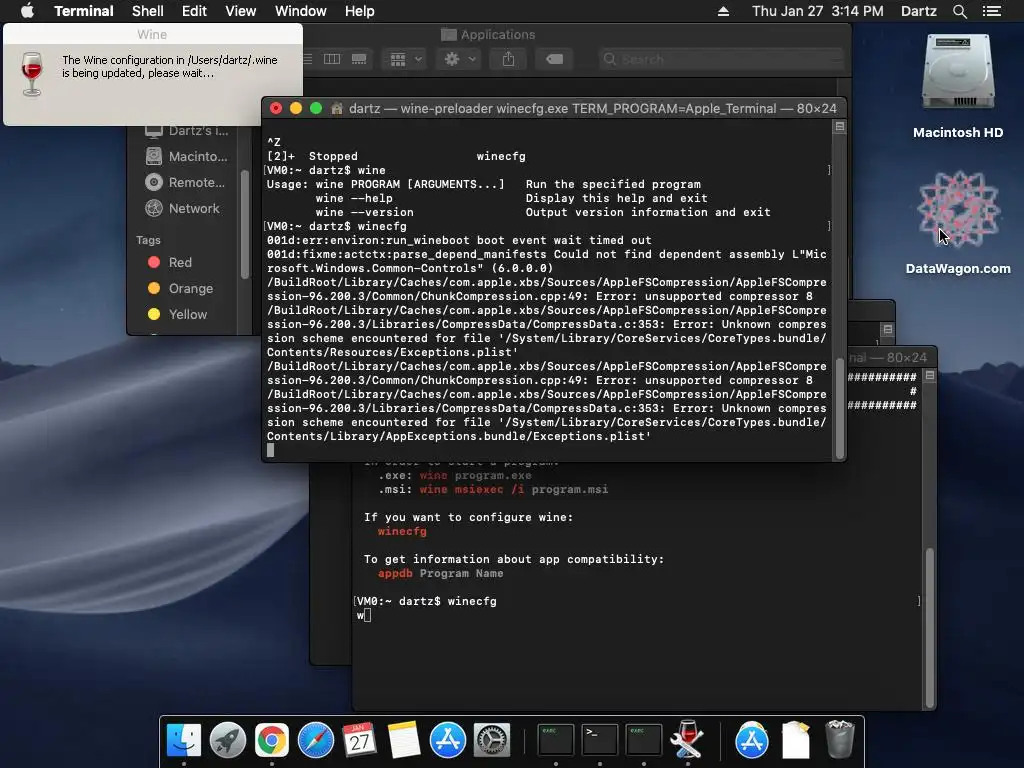Split the back 80×24 Terminal pane
1024x768 pixels.
point(930,376)
